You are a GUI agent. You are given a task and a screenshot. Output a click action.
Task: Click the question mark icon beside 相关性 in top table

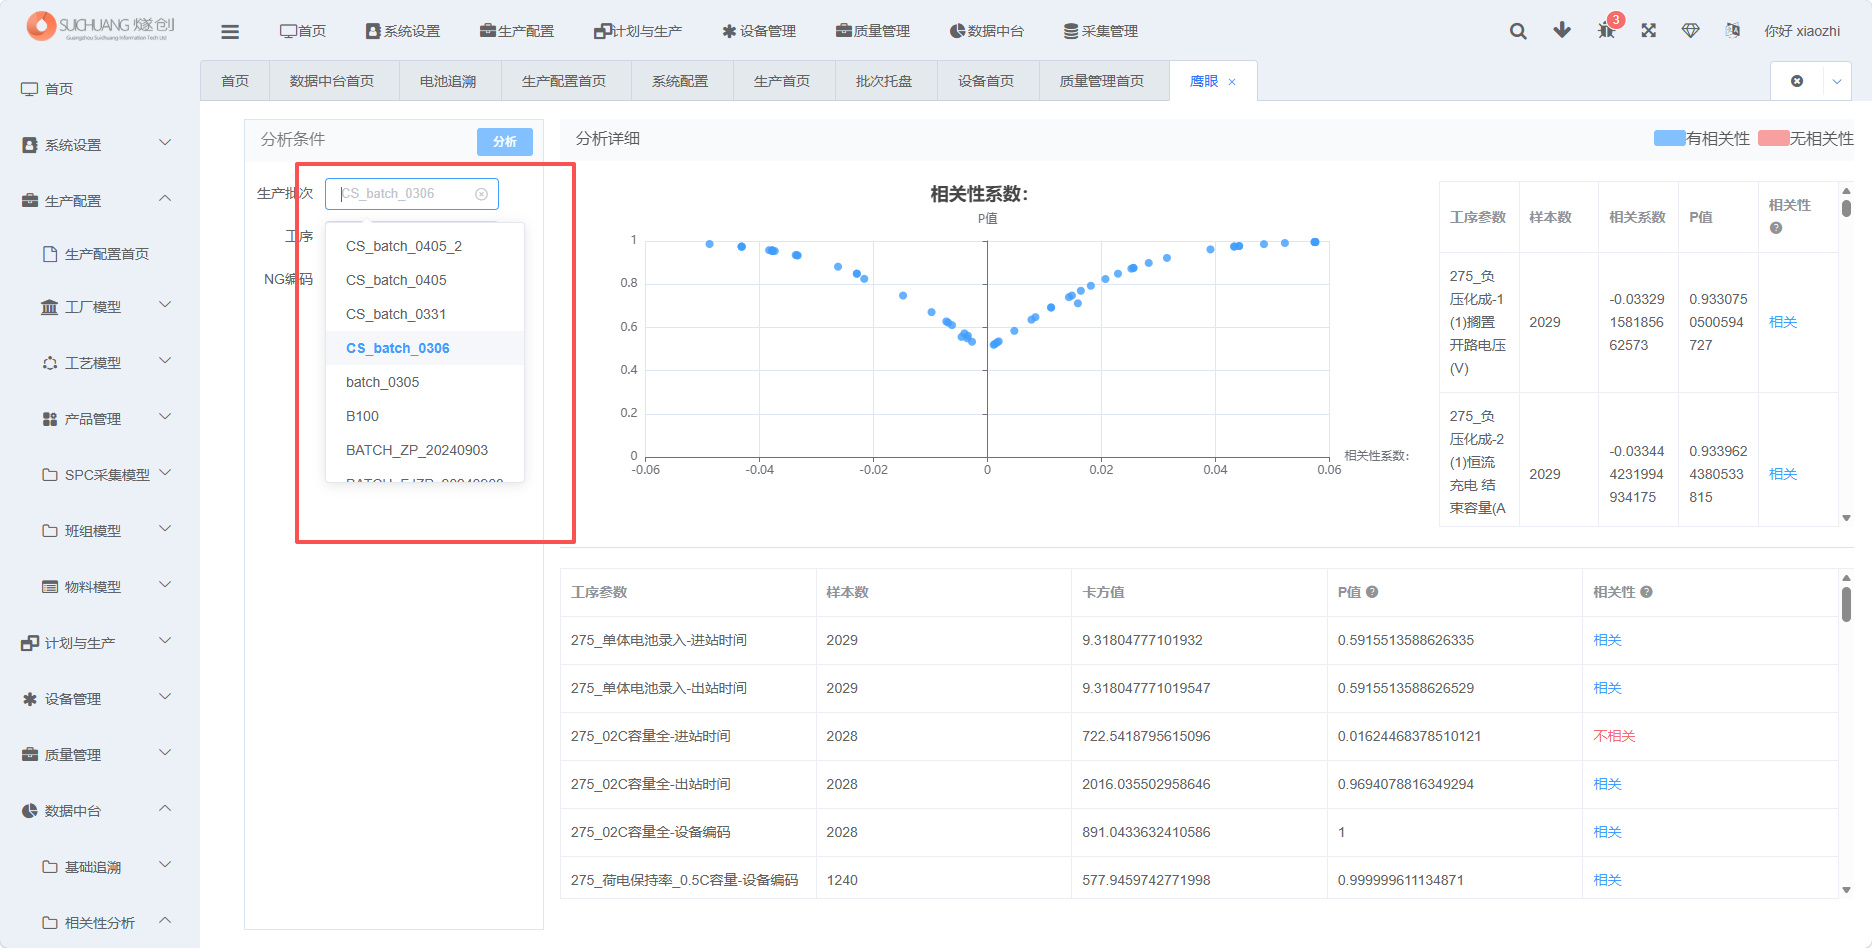tap(1776, 228)
